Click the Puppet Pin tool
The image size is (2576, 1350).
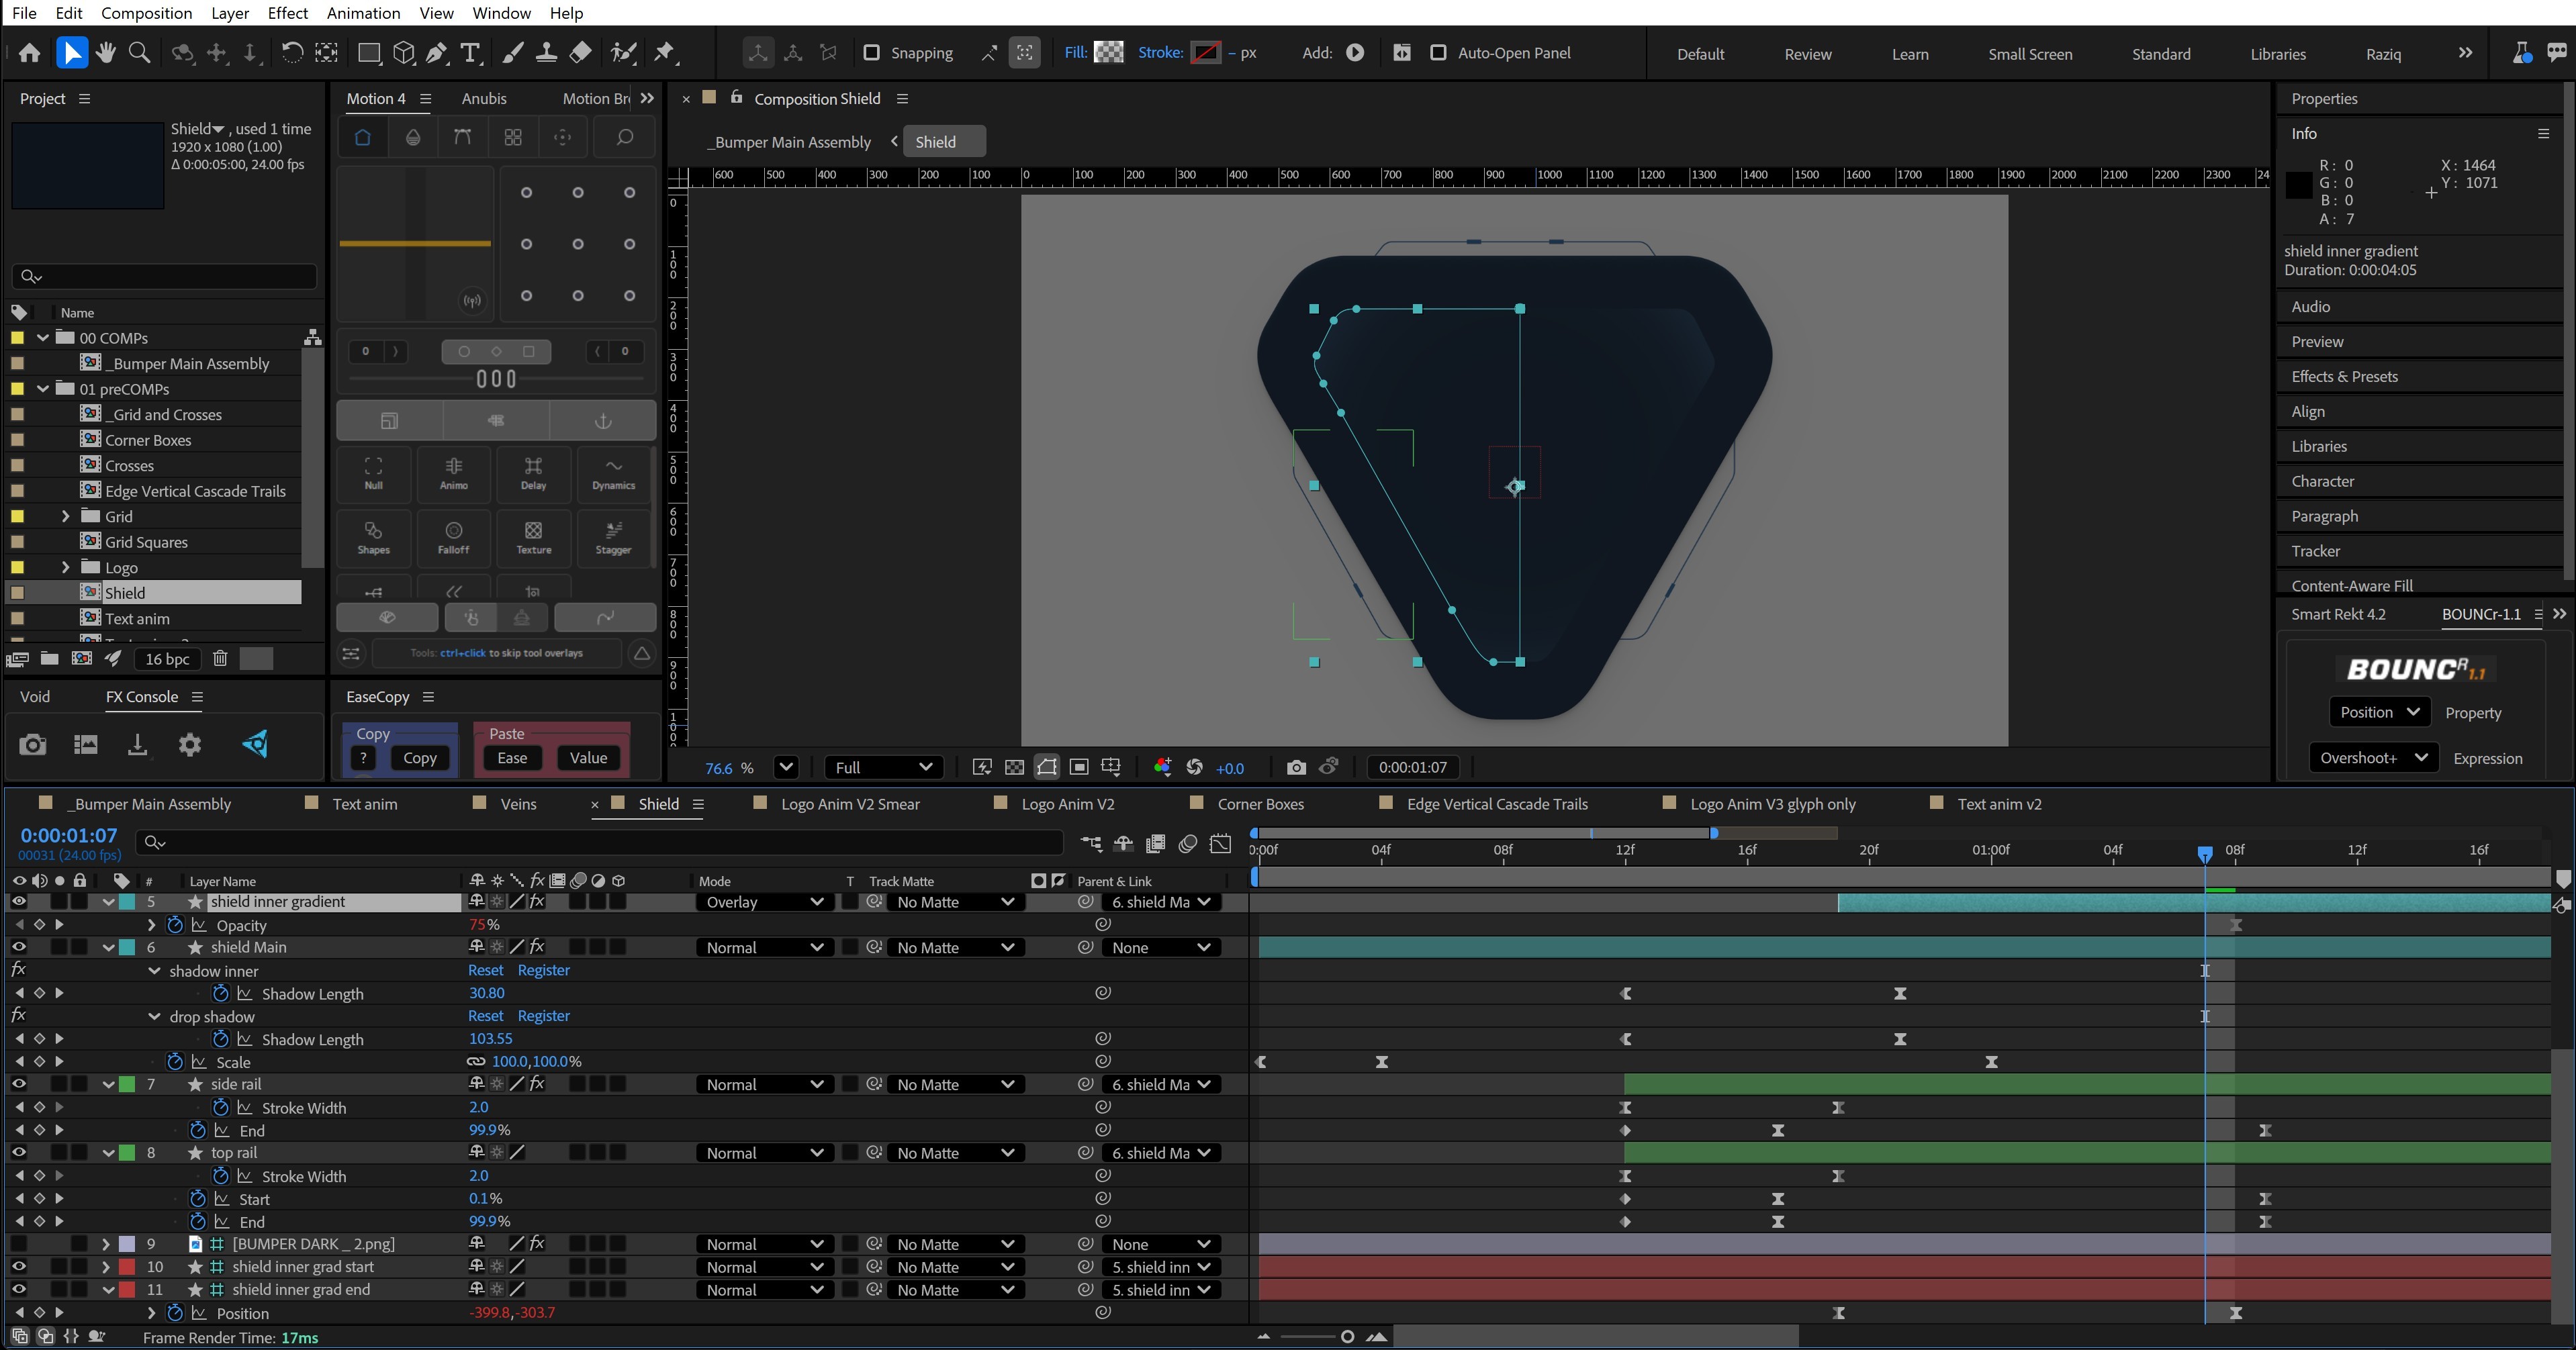[664, 53]
